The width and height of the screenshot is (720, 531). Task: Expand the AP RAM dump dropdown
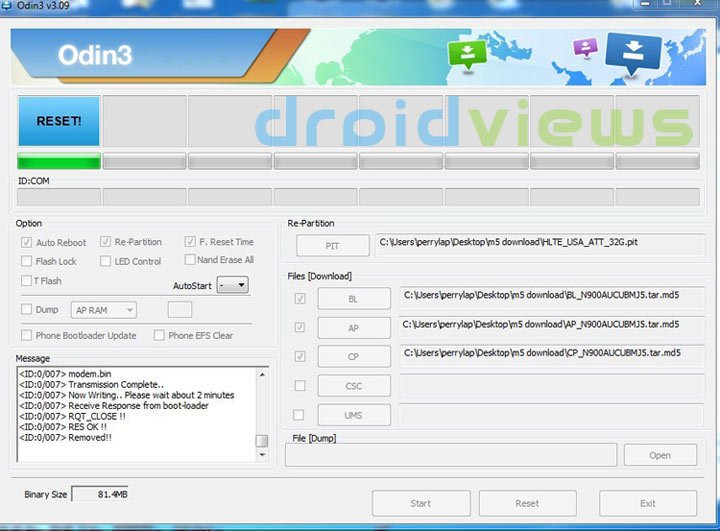(104, 310)
